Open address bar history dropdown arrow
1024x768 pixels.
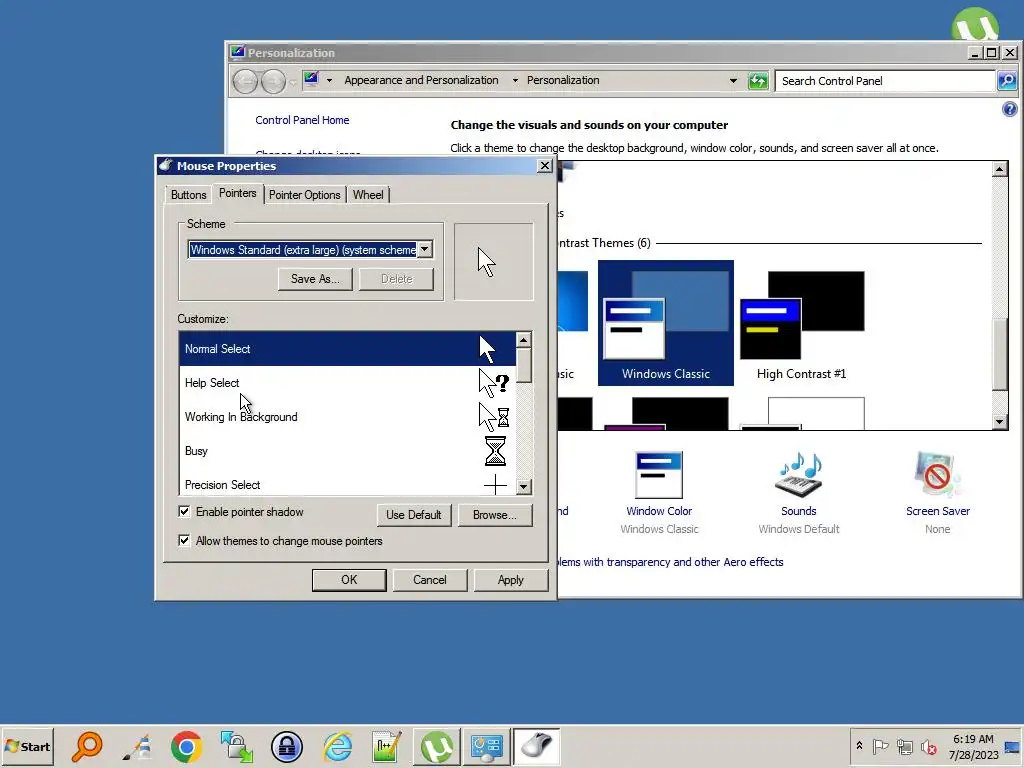pos(733,81)
